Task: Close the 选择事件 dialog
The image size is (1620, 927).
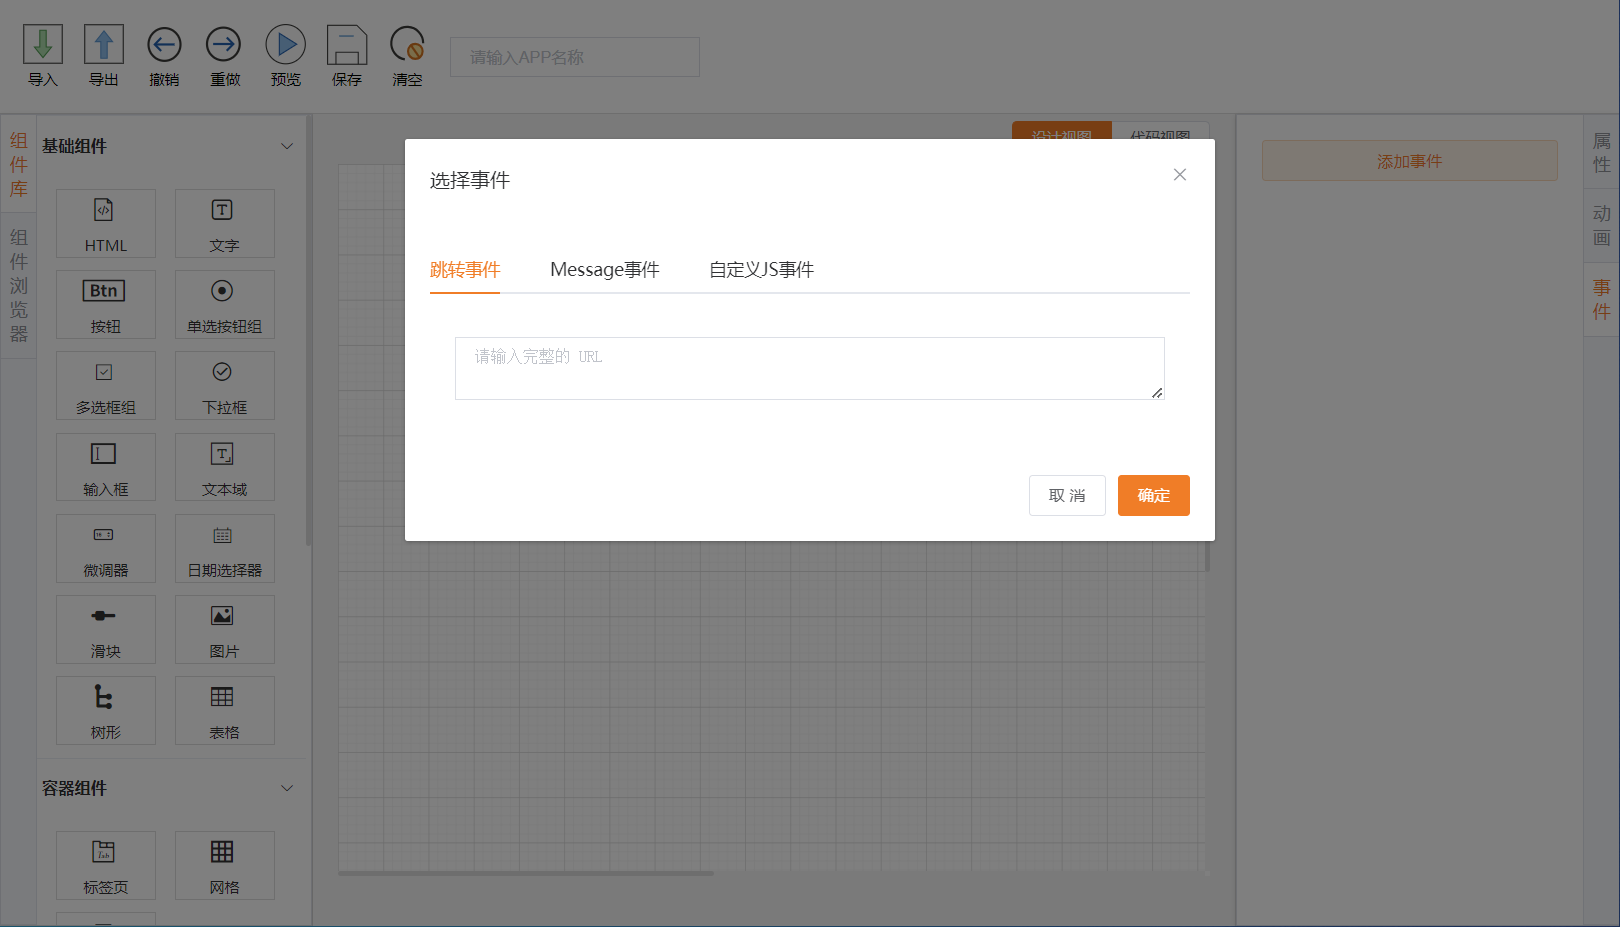Action: click(x=1180, y=175)
